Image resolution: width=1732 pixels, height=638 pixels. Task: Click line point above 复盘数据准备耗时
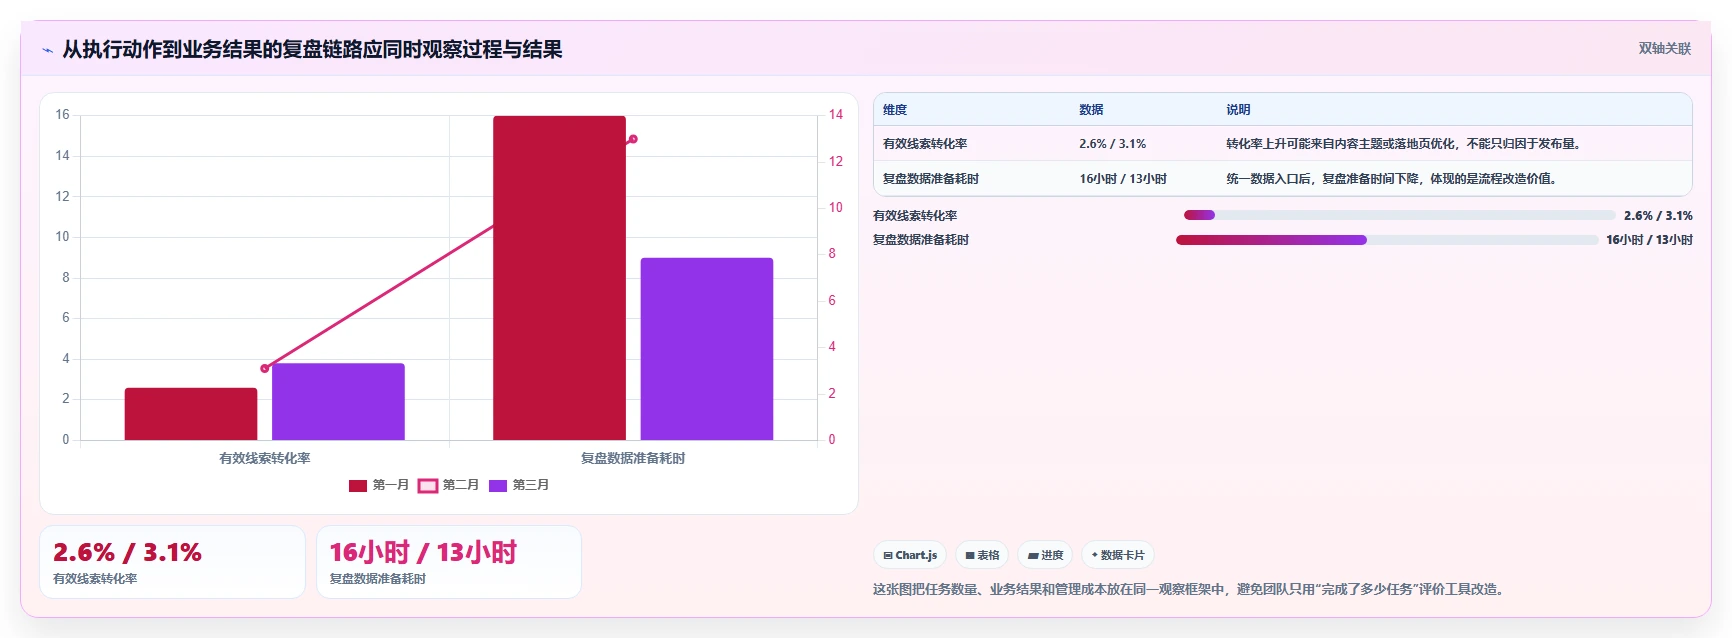633,139
